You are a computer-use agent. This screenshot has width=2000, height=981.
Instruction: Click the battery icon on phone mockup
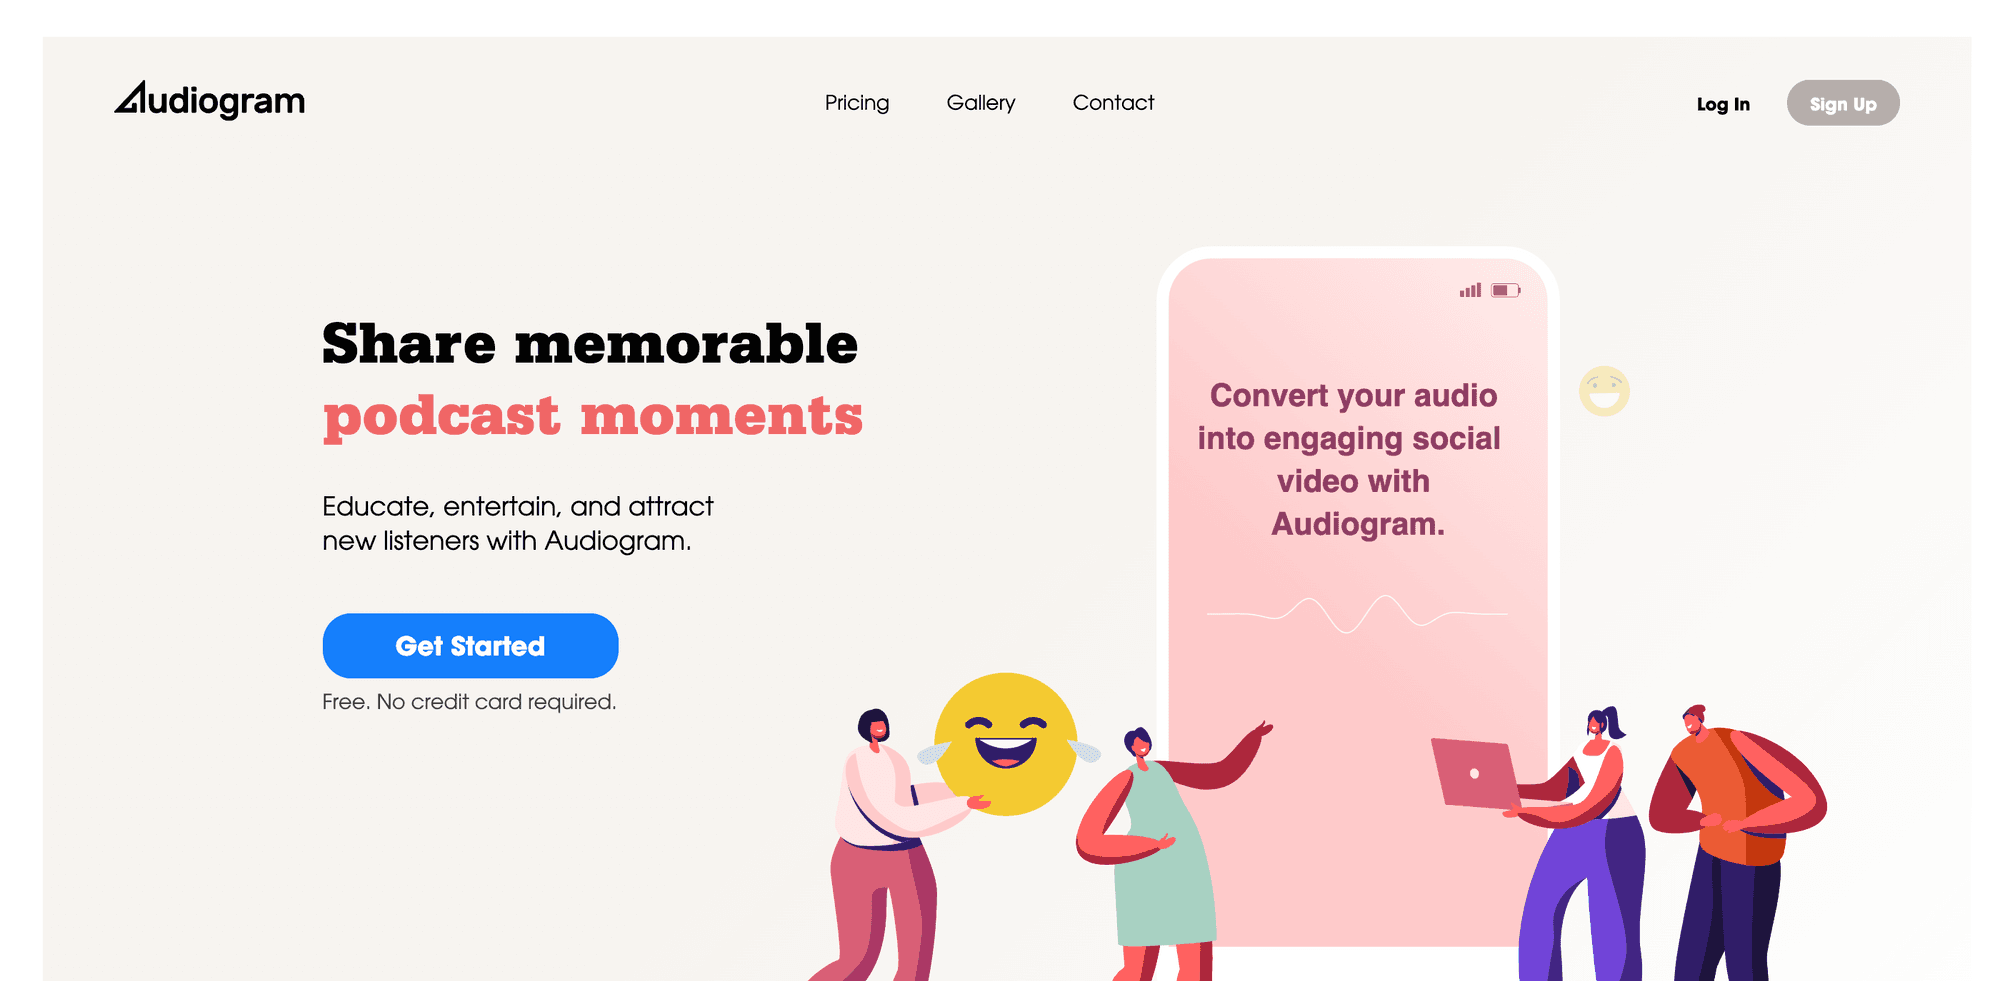[1506, 290]
